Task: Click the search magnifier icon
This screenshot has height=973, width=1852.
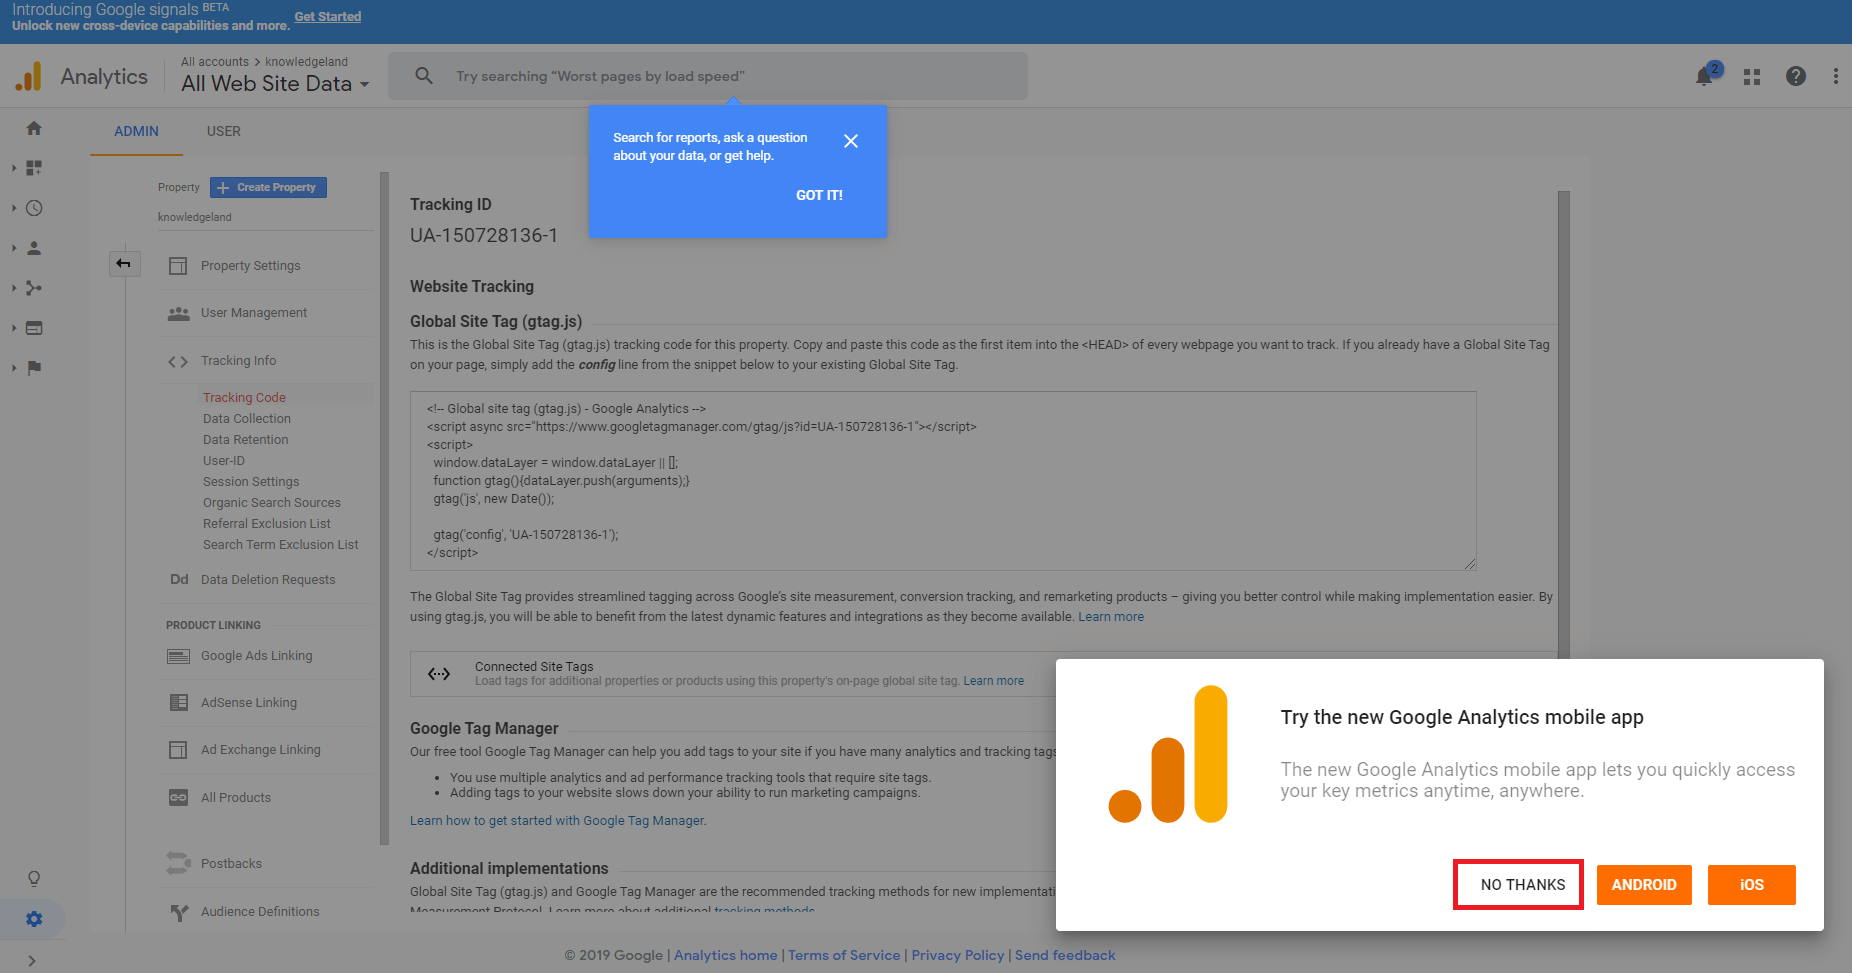Action: coord(424,76)
